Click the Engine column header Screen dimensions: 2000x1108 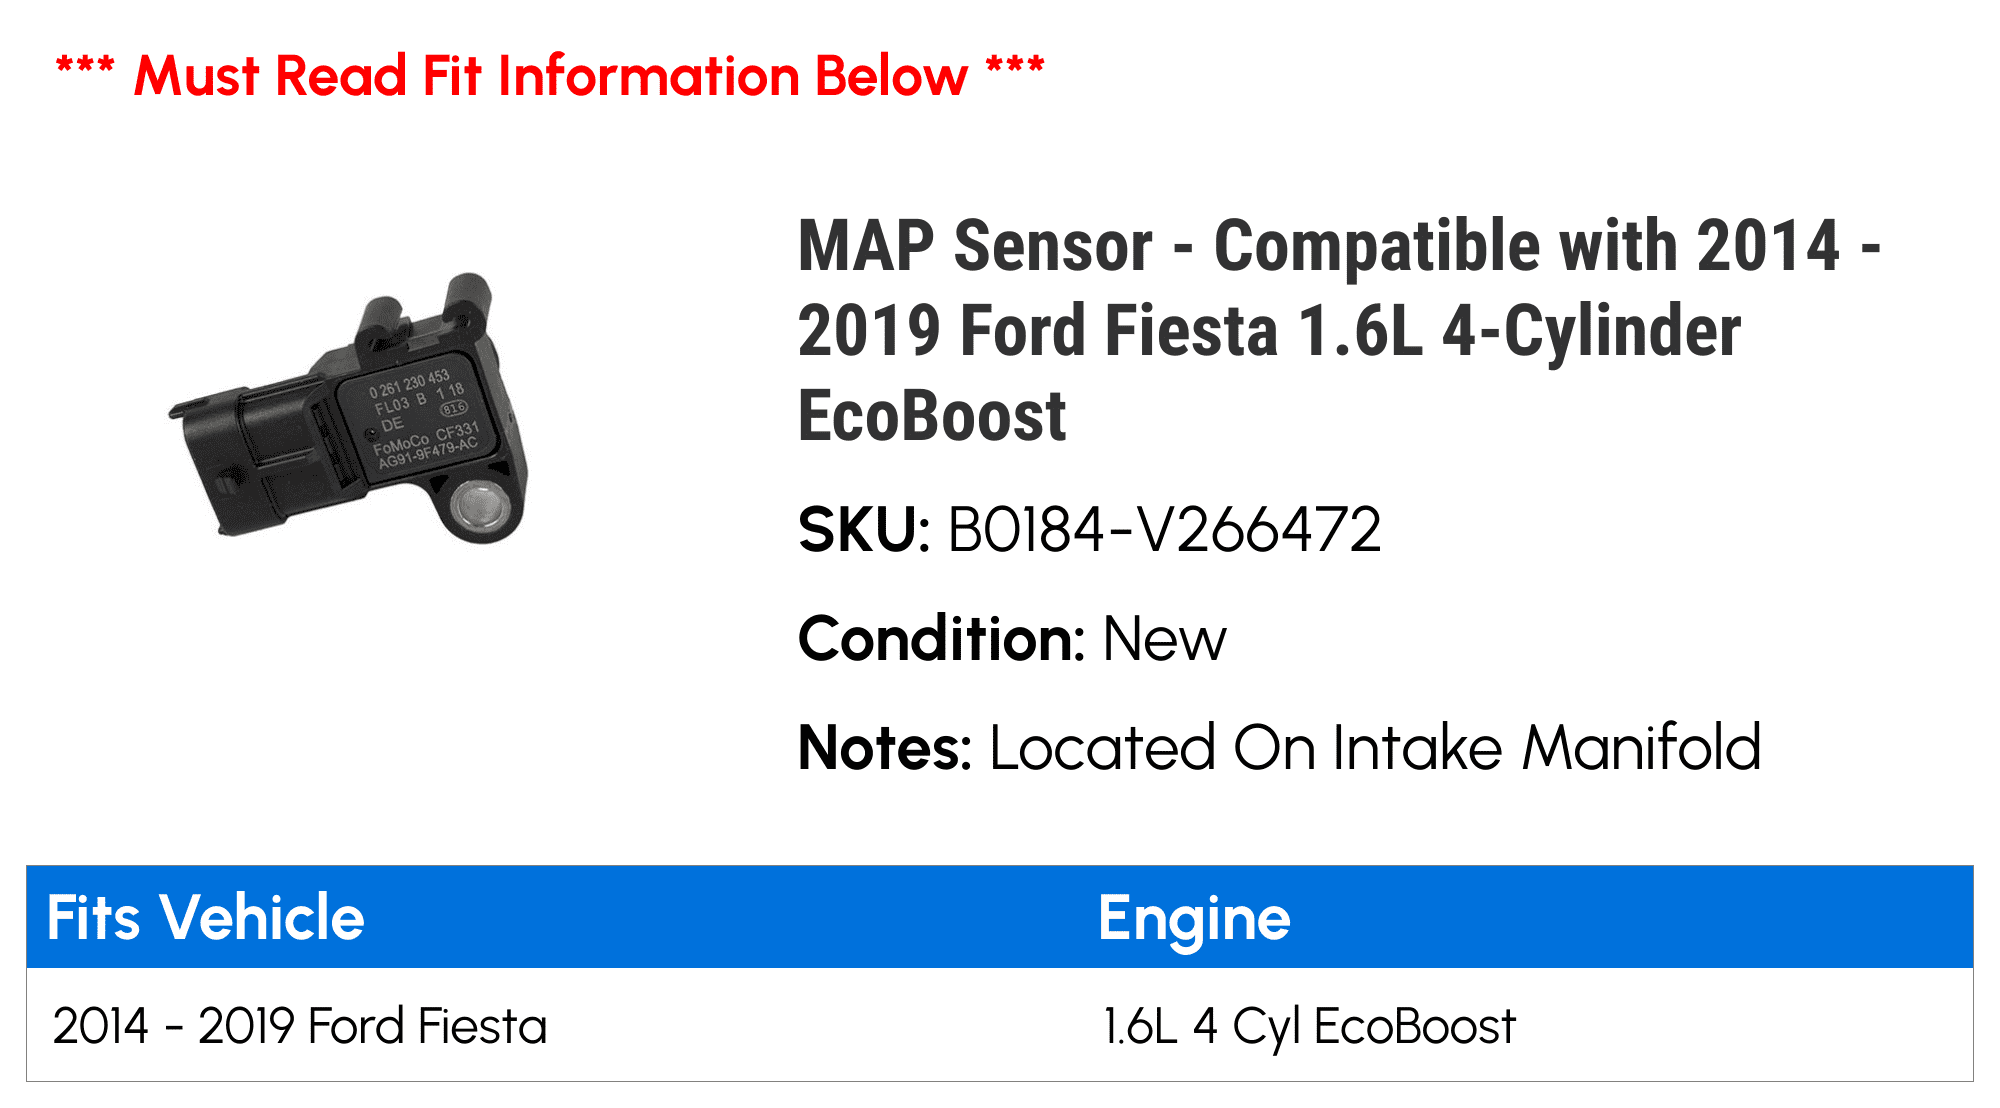point(1194,917)
